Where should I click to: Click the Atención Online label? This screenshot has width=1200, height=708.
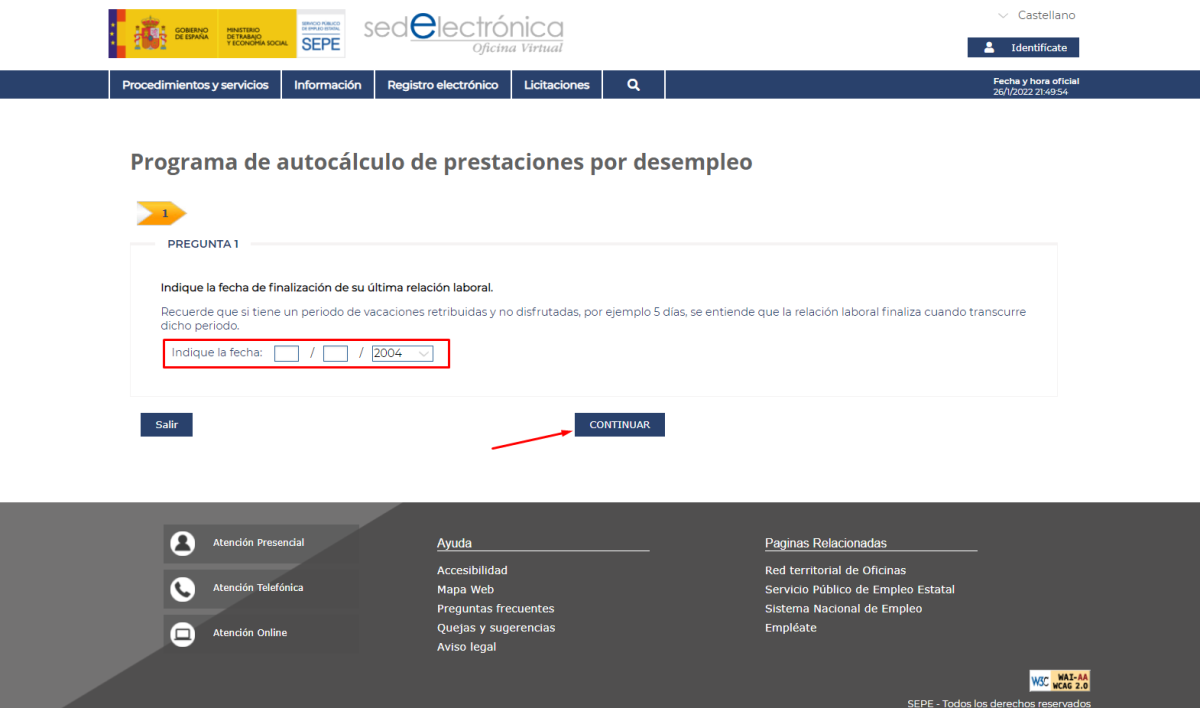pyautogui.click(x=250, y=633)
